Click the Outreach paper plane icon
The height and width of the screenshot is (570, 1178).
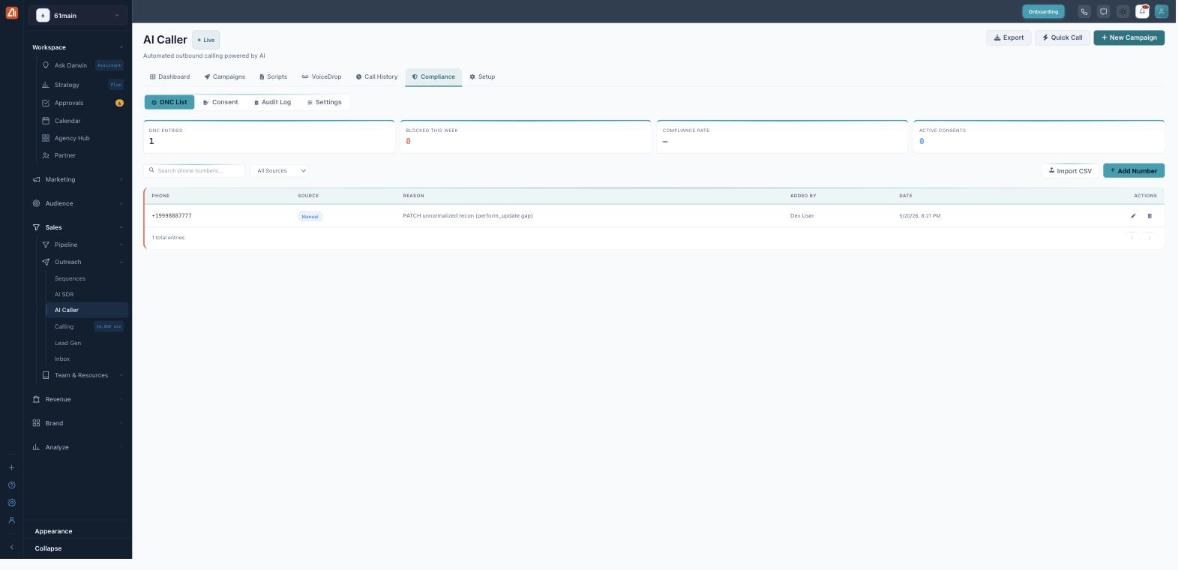tap(46, 262)
